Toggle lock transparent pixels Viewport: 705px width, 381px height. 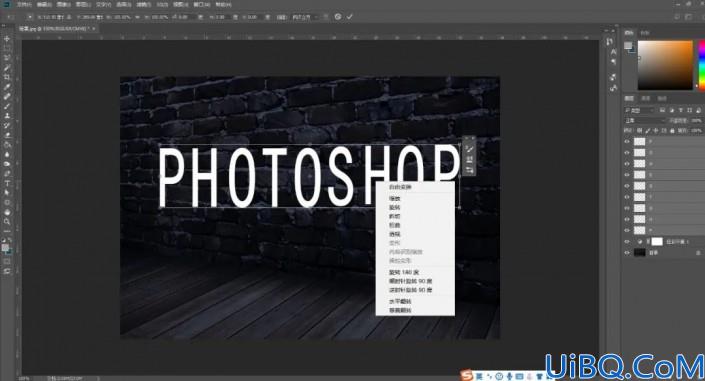(x=639, y=130)
